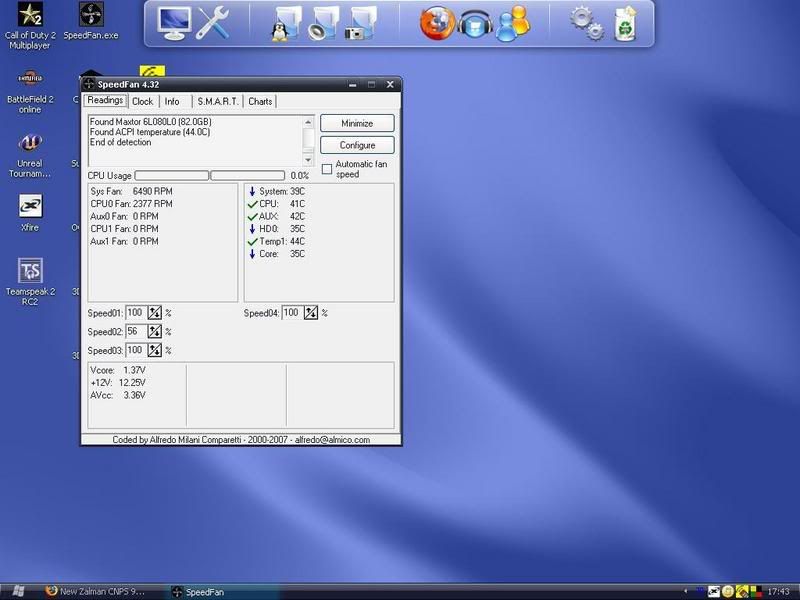The image size is (800, 600).
Task: Click the Configure button
Action: click(357, 145)
